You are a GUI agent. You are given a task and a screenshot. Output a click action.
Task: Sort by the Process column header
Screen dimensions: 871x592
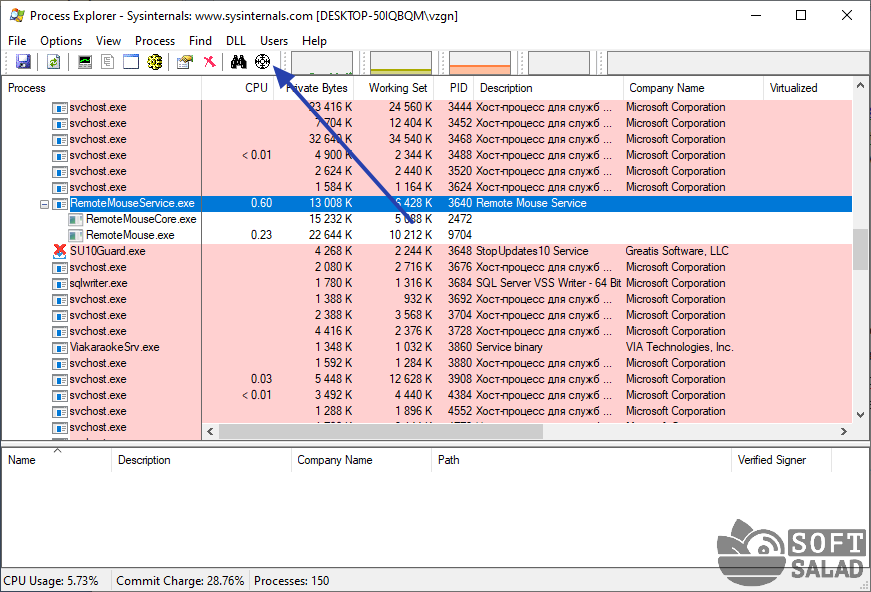click(x=102, y=88)
